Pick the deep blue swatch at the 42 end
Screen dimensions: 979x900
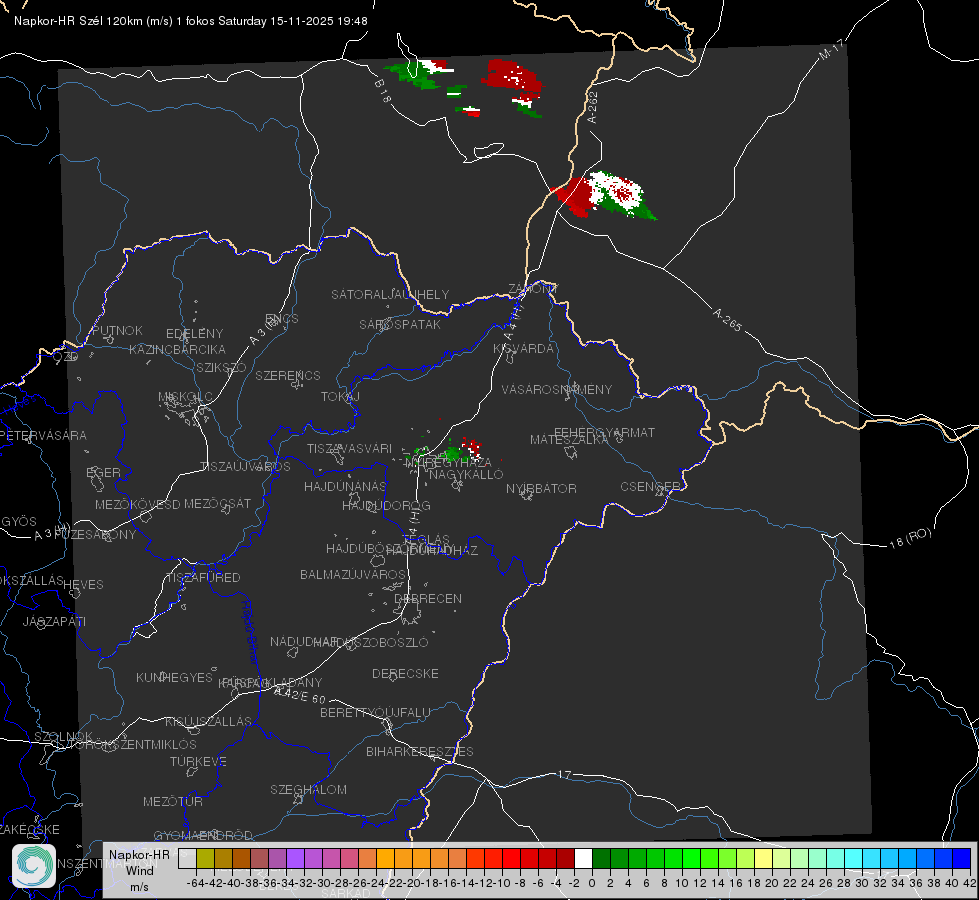pos(962,858)
